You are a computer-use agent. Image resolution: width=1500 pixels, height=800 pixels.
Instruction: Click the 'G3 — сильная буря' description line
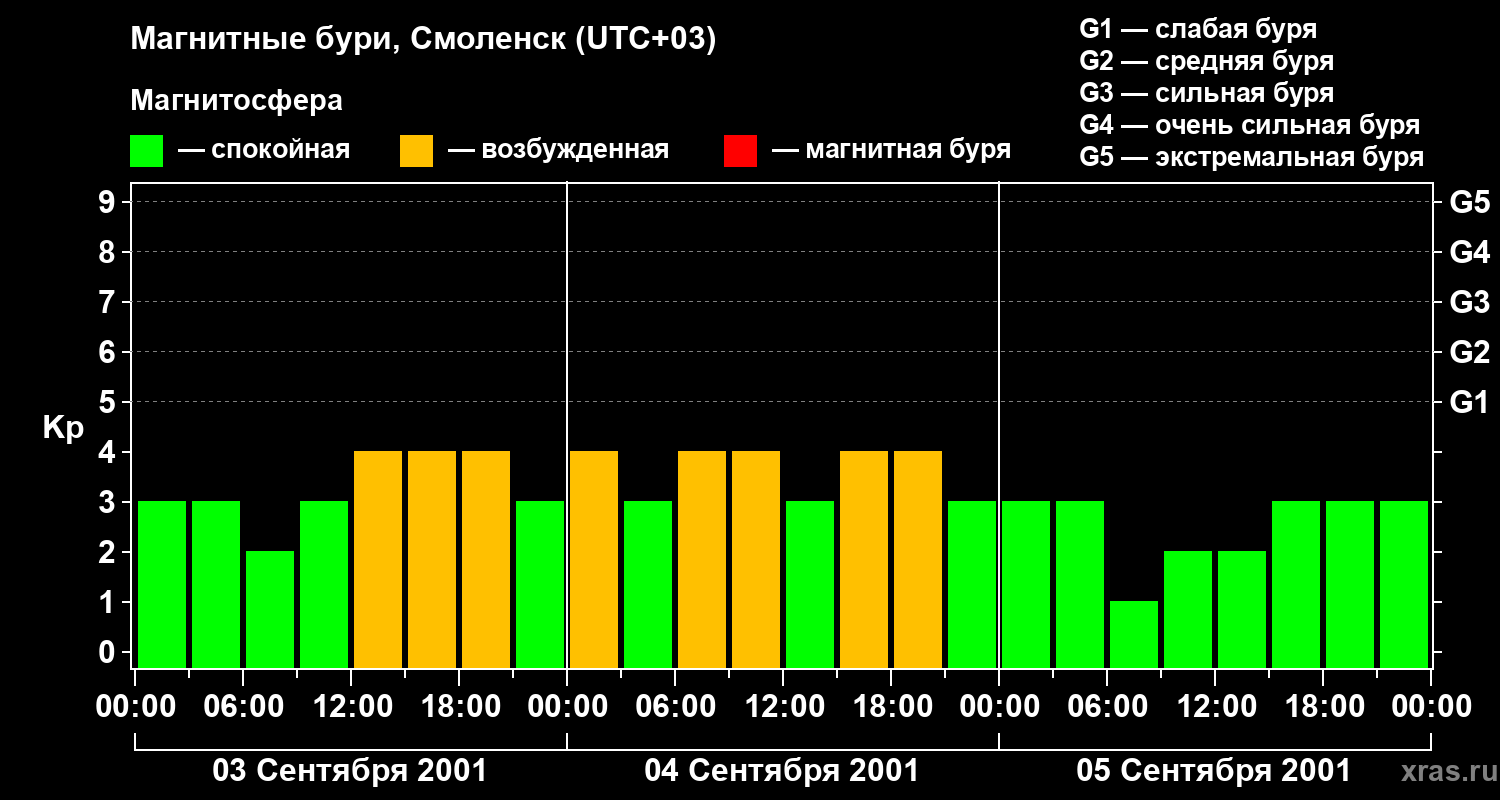pyautogui.click(x=1207, y=93)
